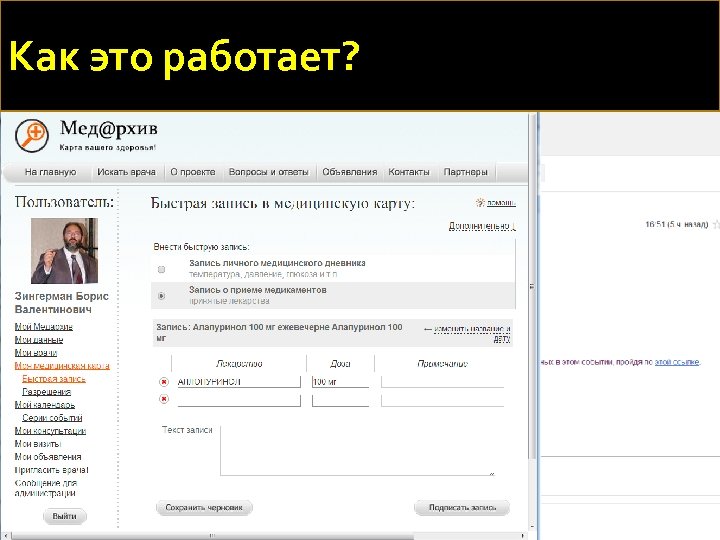Select 'Запись о приеме медикаментов' option
The width and height of the screenshot is (720, 540).
click(x=161, y=296)
